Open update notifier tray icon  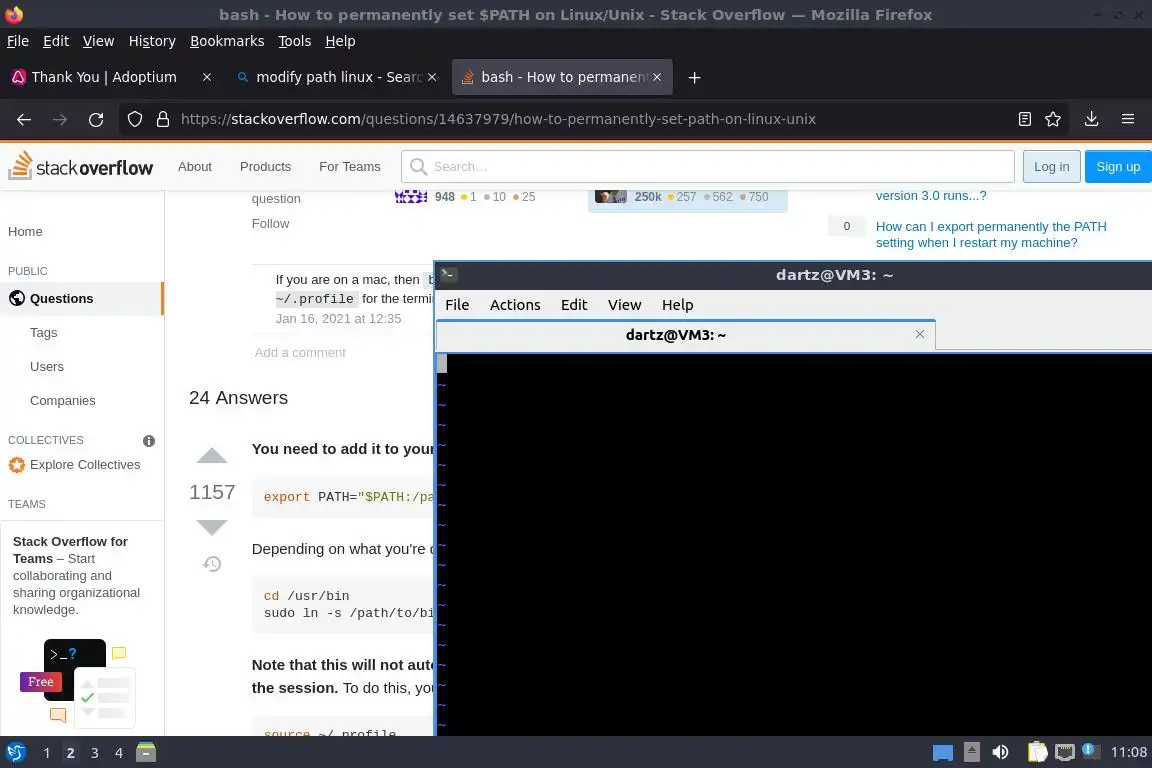point(1090,750)
